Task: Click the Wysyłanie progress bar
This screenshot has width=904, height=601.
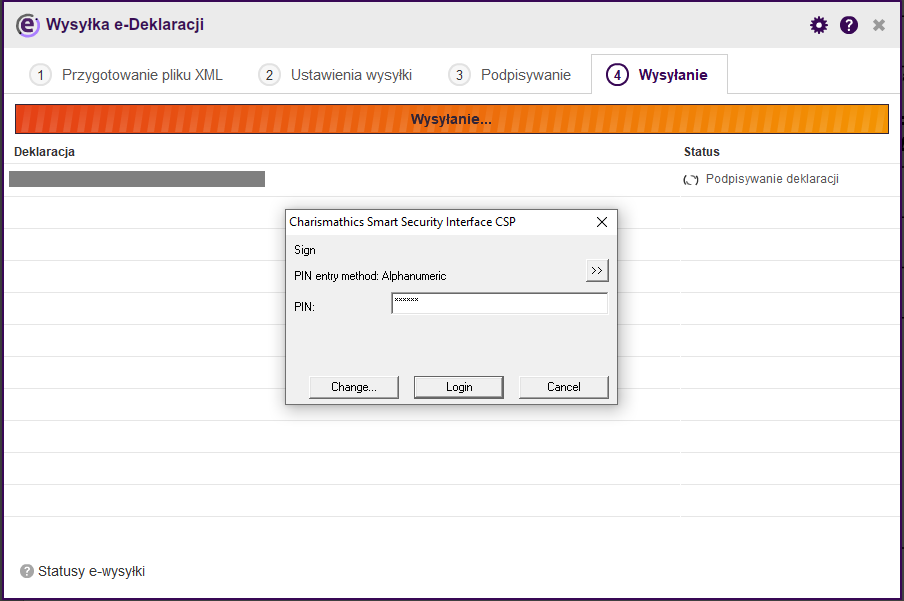Action: coord(451,119)
